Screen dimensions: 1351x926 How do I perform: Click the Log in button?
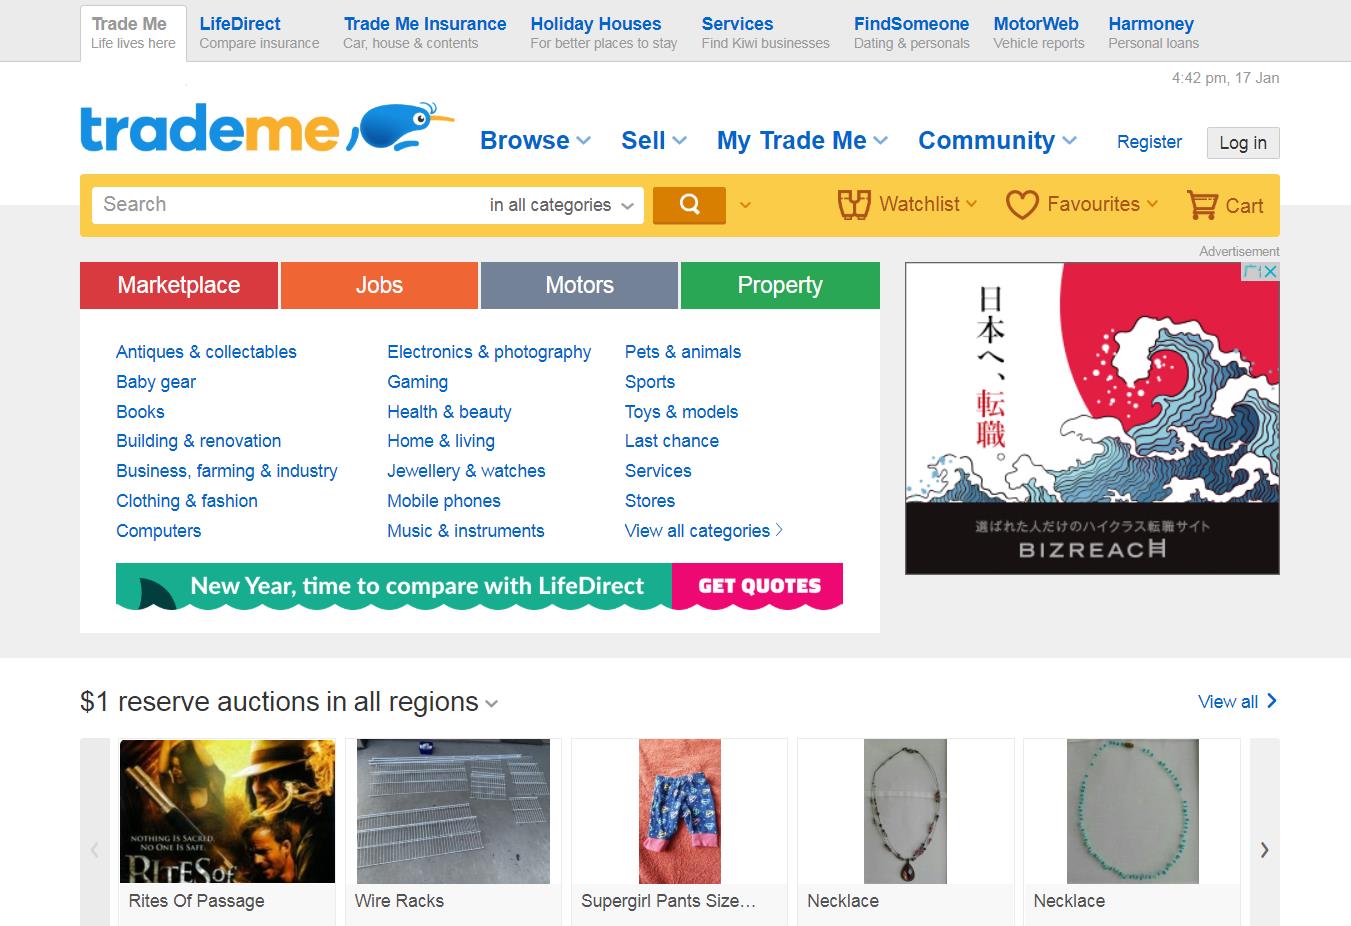click(x=1243, y=143)
